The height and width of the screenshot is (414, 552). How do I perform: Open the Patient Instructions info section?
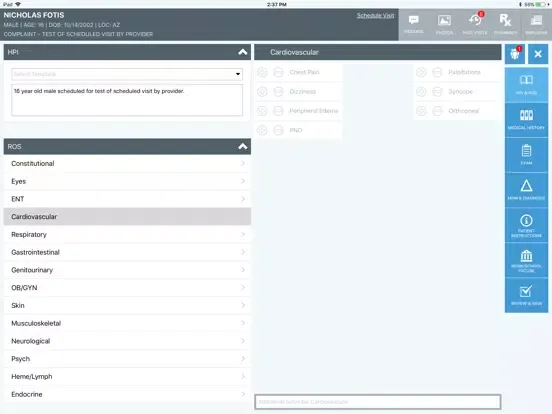[526, 225]
